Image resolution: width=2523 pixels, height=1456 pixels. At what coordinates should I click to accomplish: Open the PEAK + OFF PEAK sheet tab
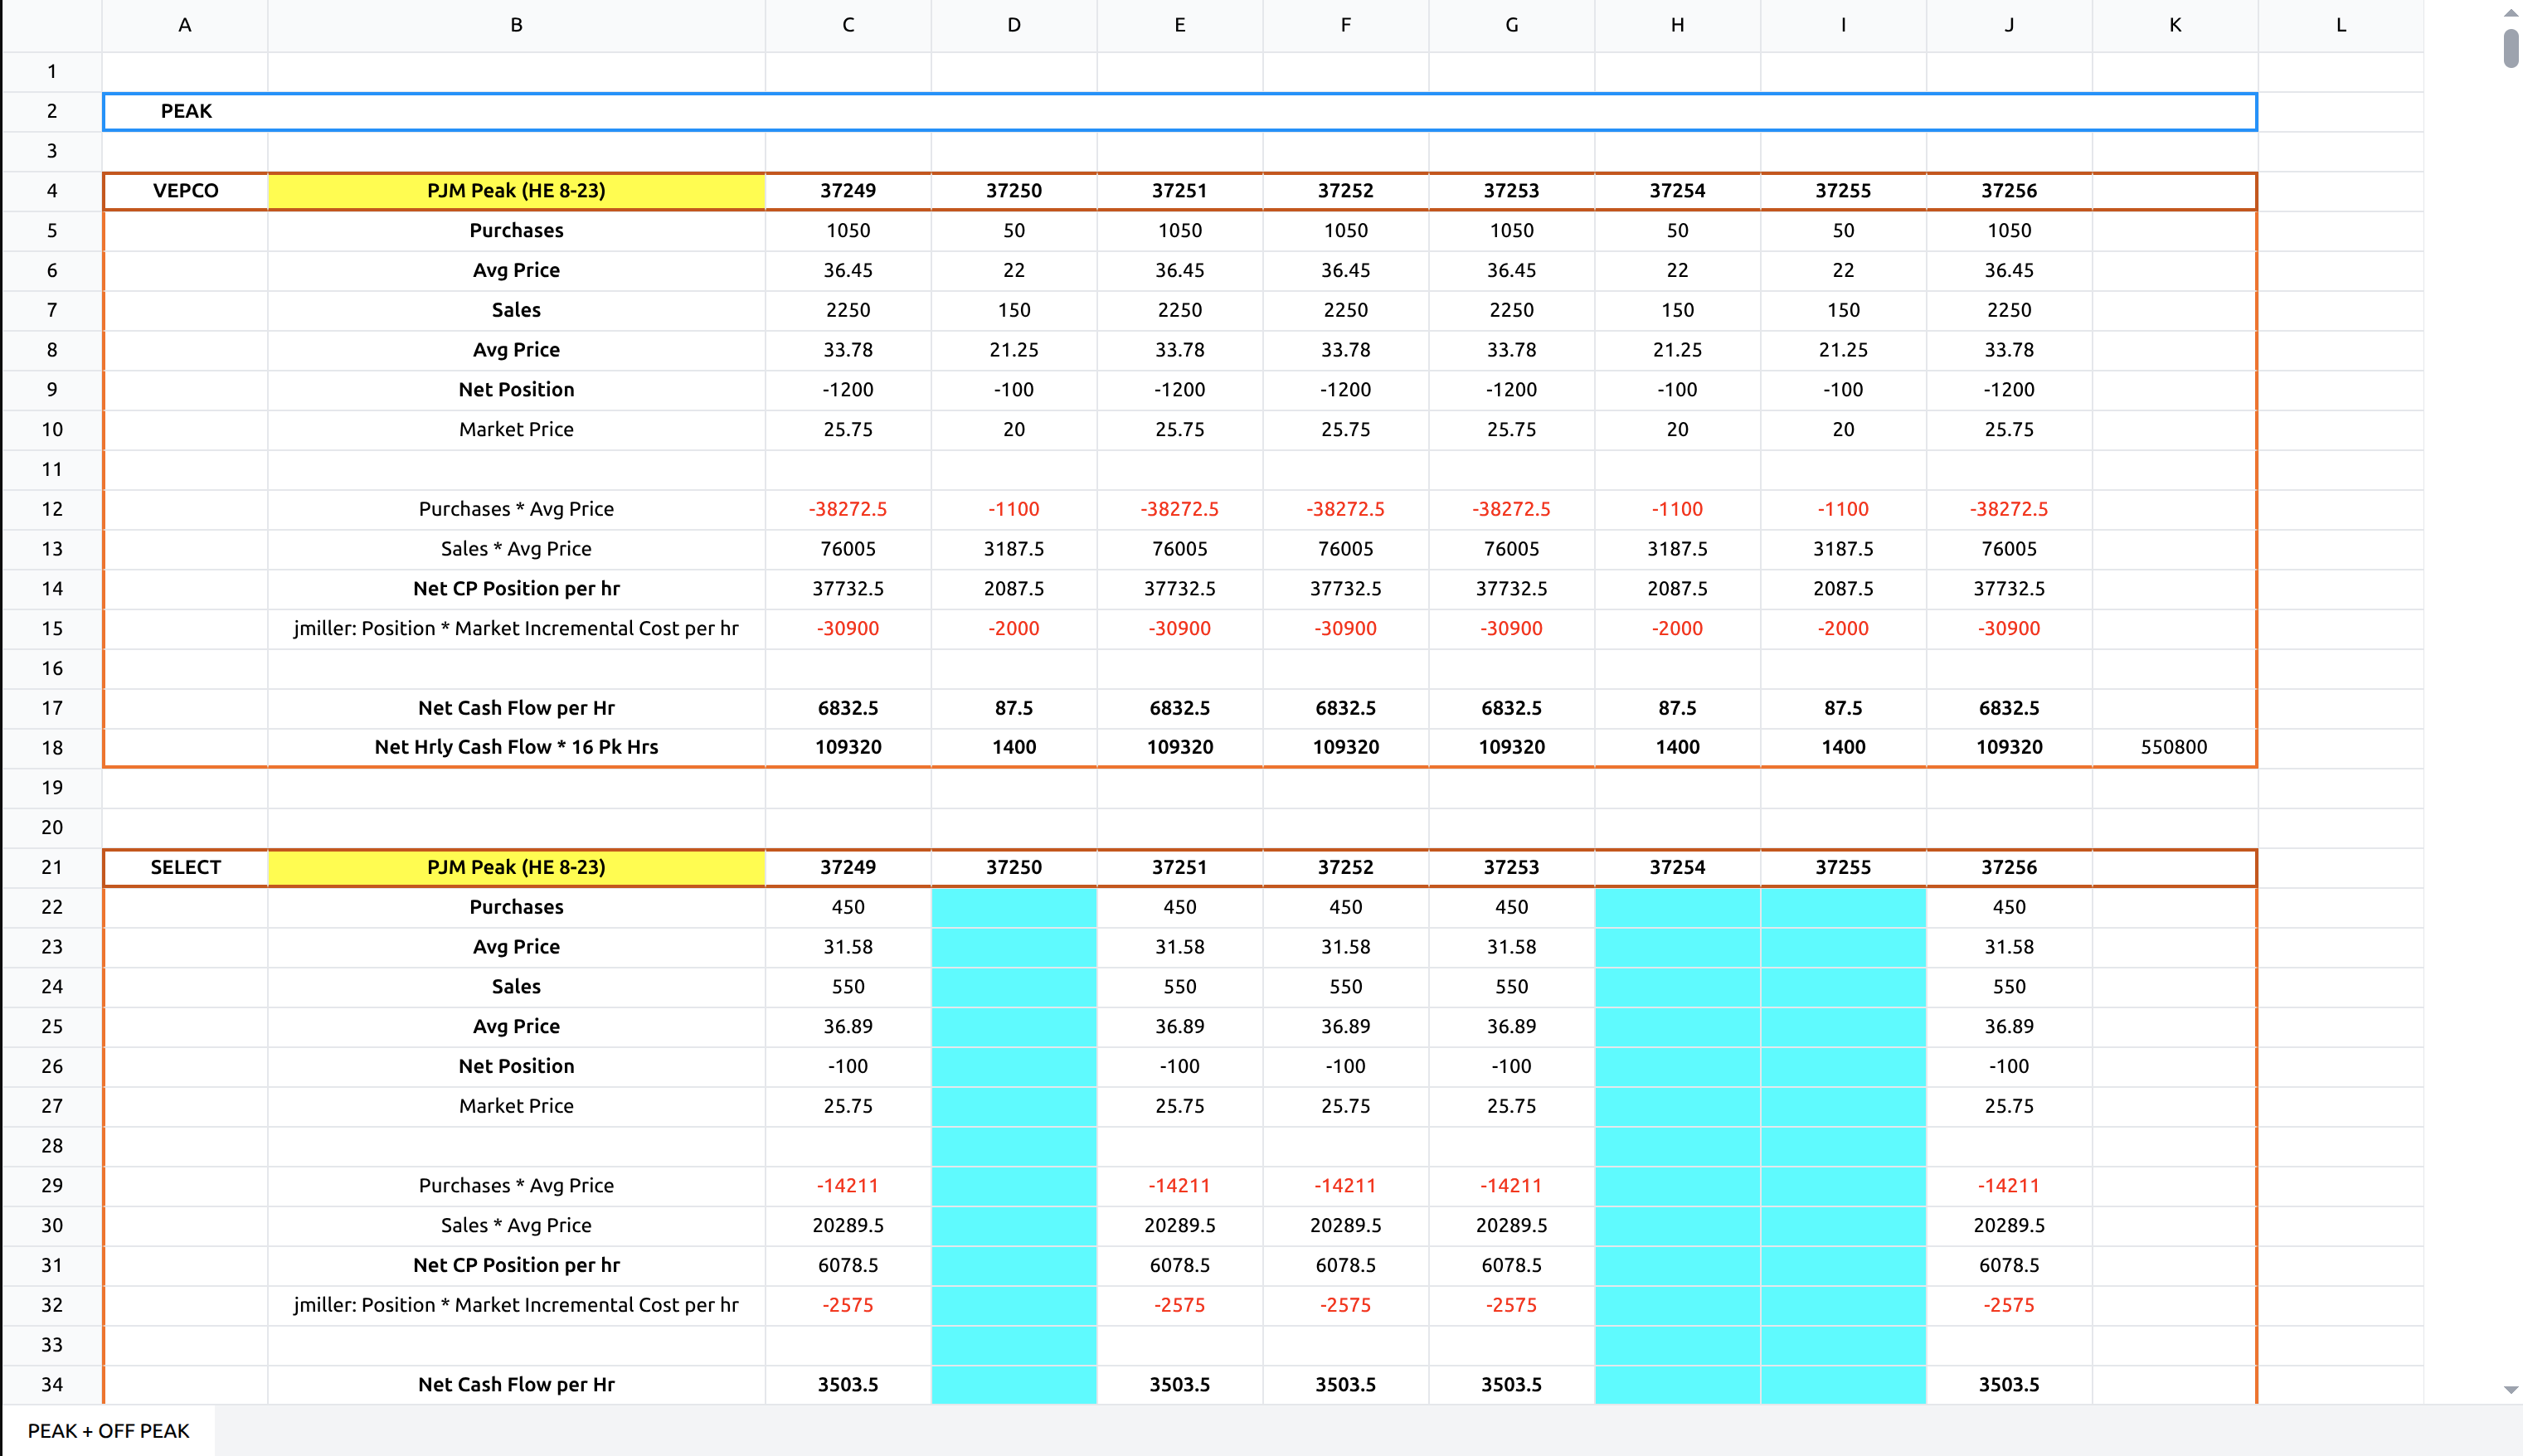click(108, 1430)
